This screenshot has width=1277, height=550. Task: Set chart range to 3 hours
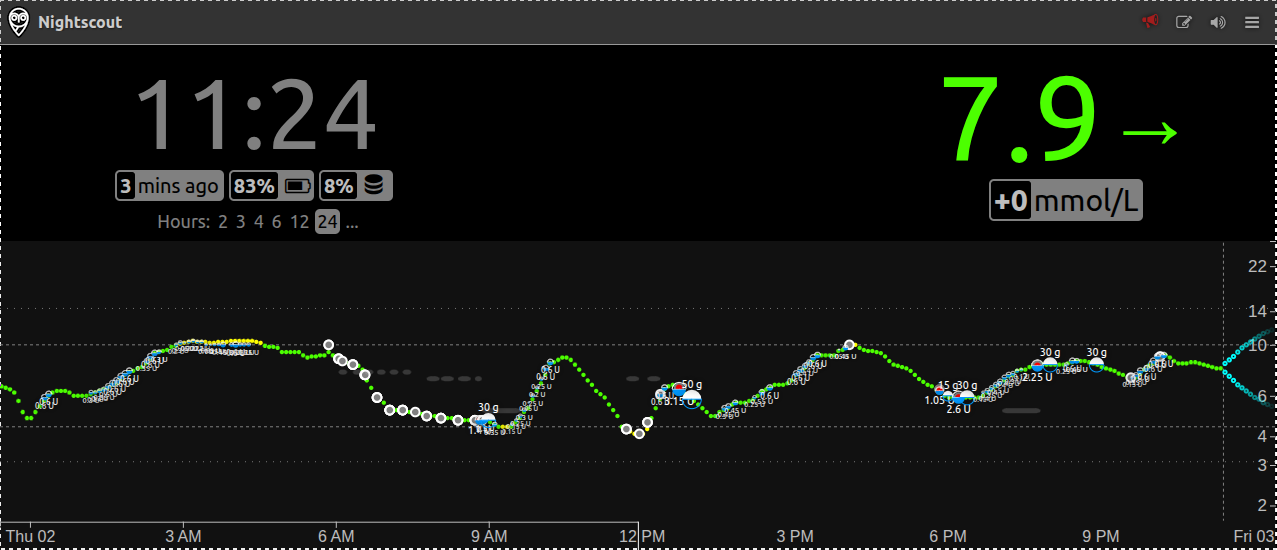[x=241, y=222]
